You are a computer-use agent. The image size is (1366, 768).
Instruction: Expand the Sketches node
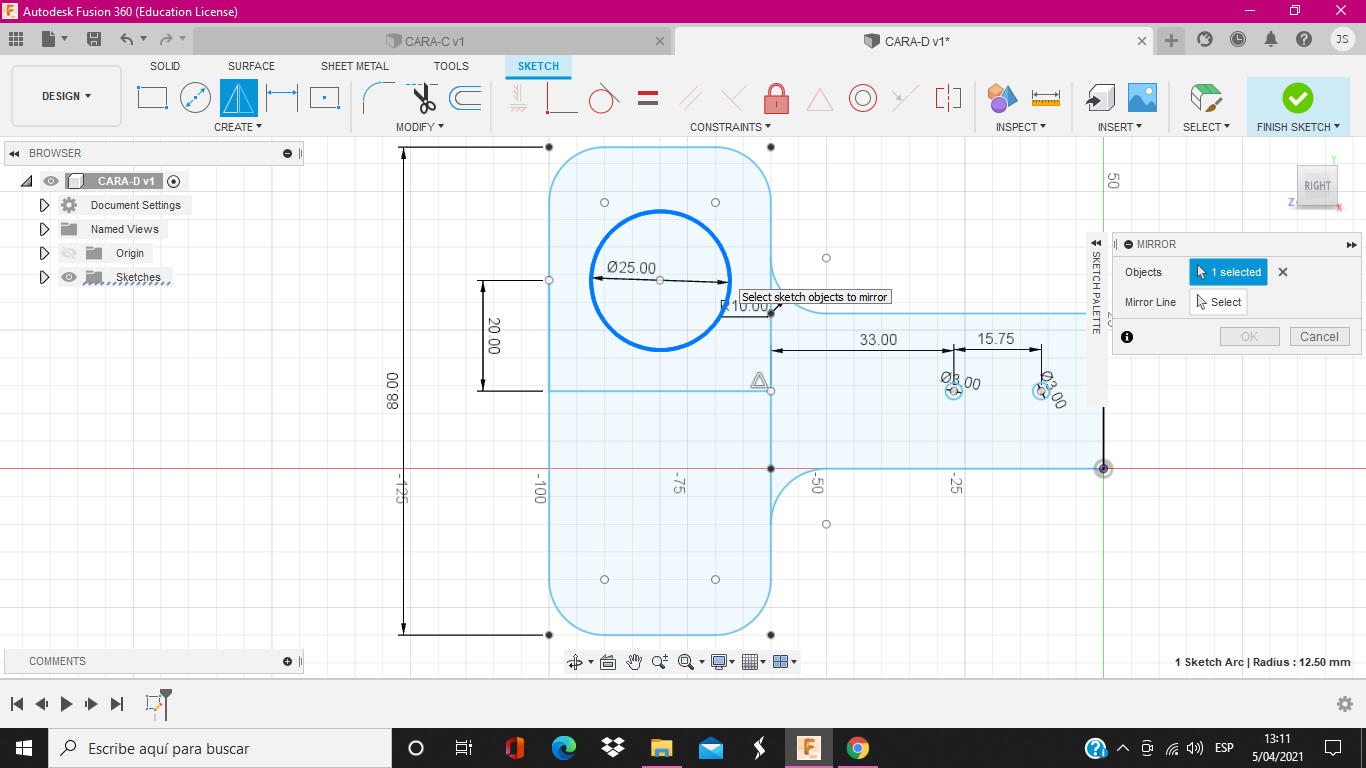[44, 277]
